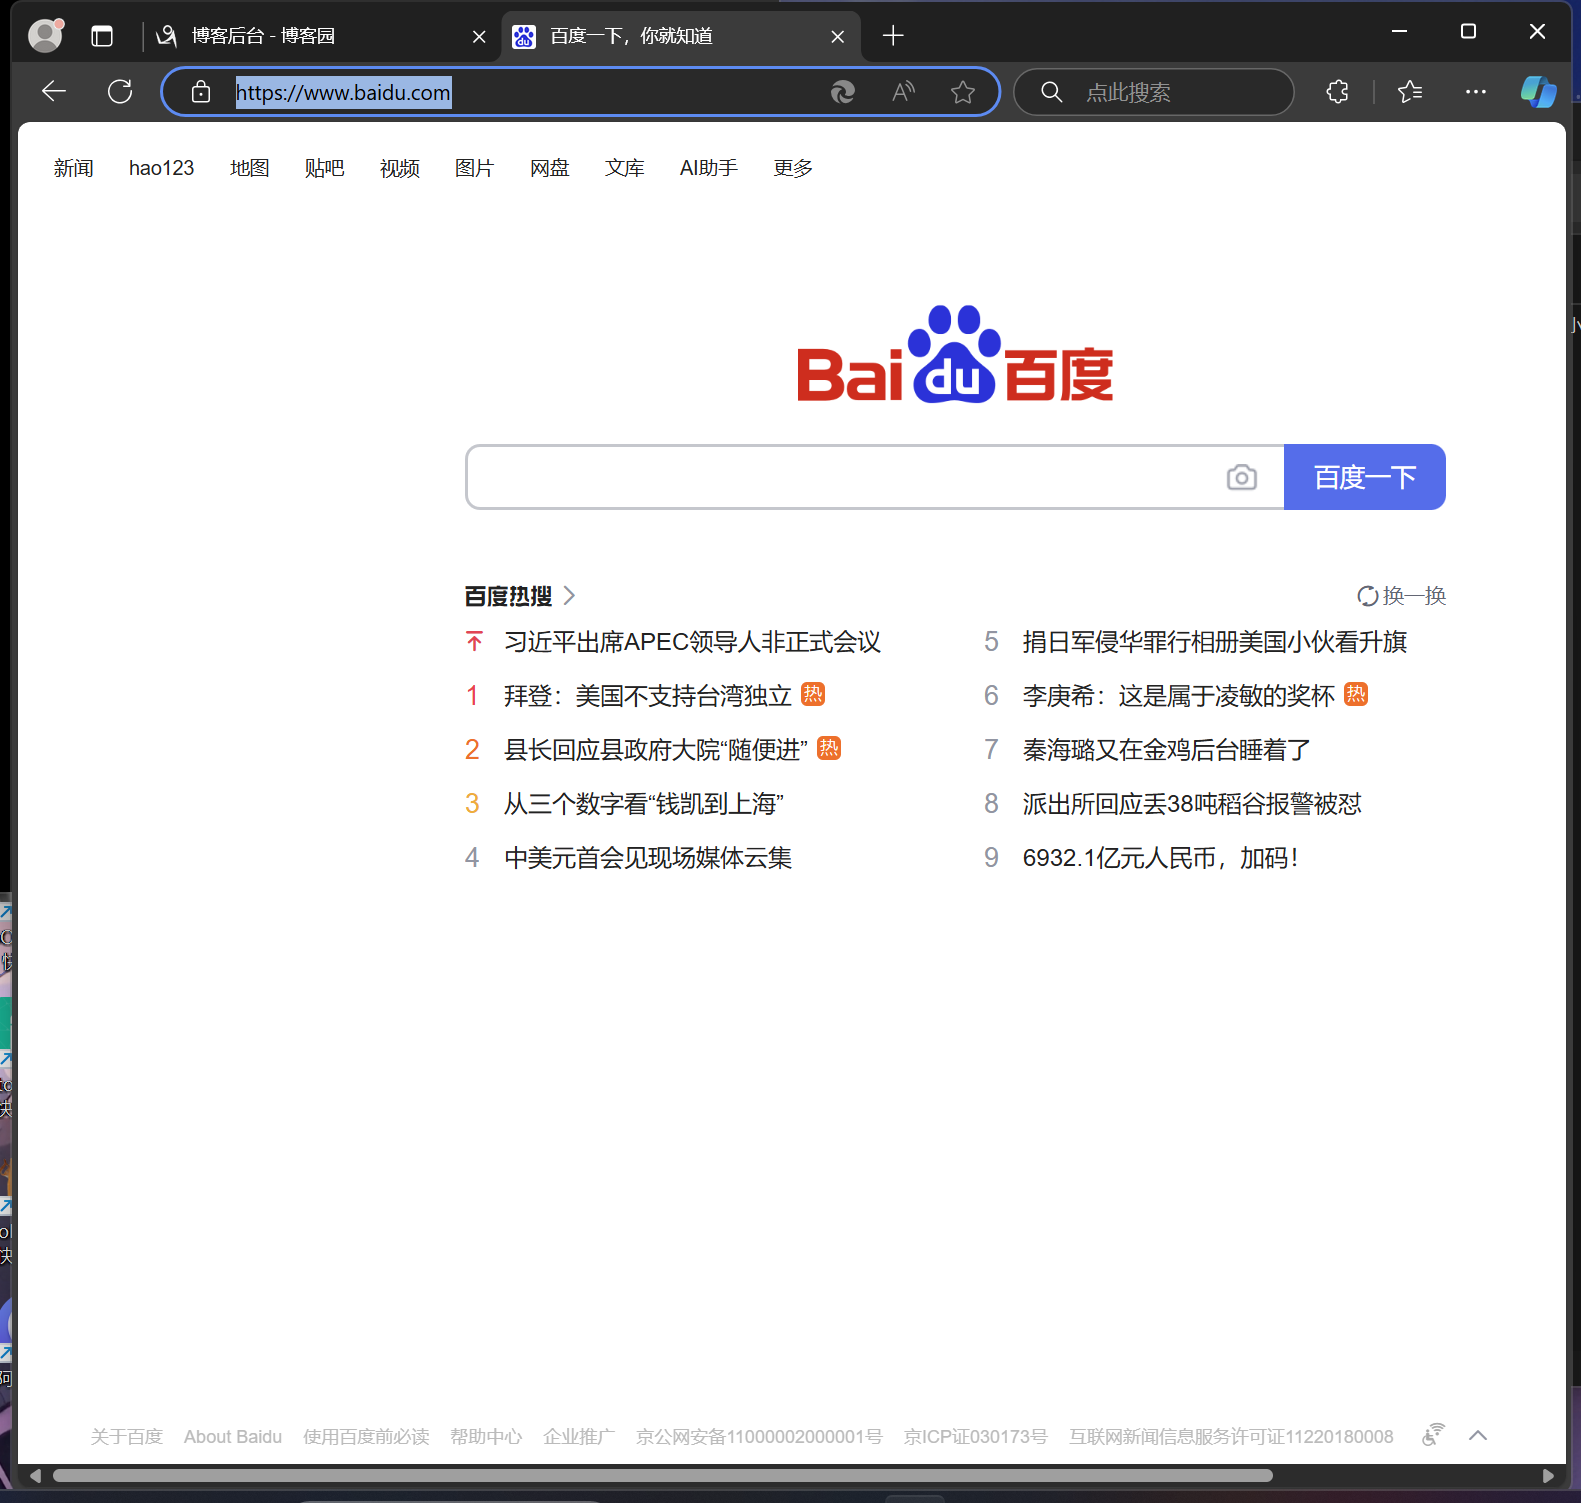Open 企业推广 footer link
The height and width of the screenshot is (1503, 1581).
point(579,1437)
